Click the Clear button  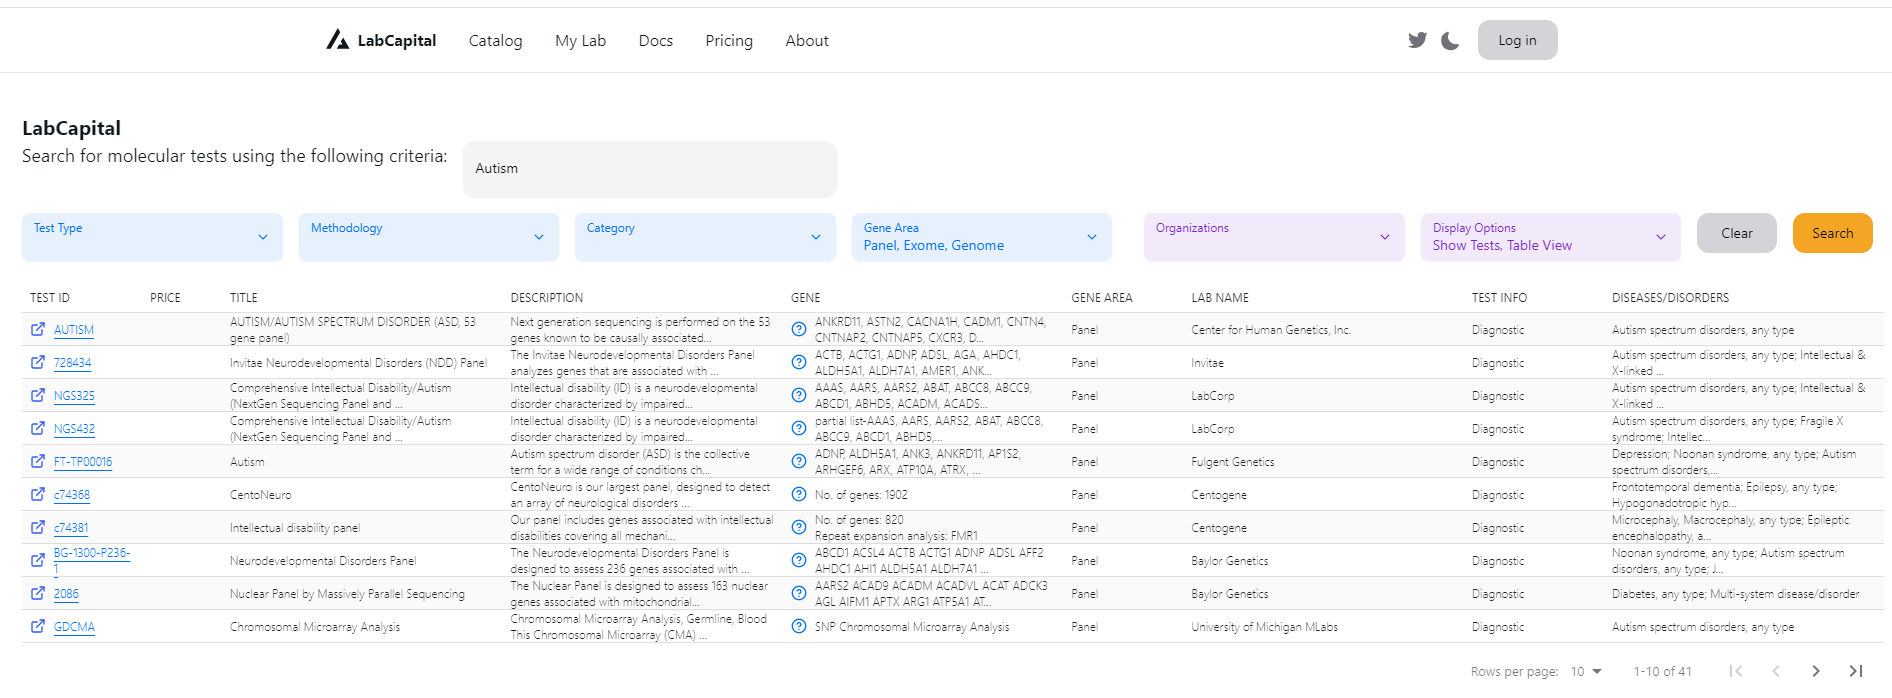(x=1737, y=233)
